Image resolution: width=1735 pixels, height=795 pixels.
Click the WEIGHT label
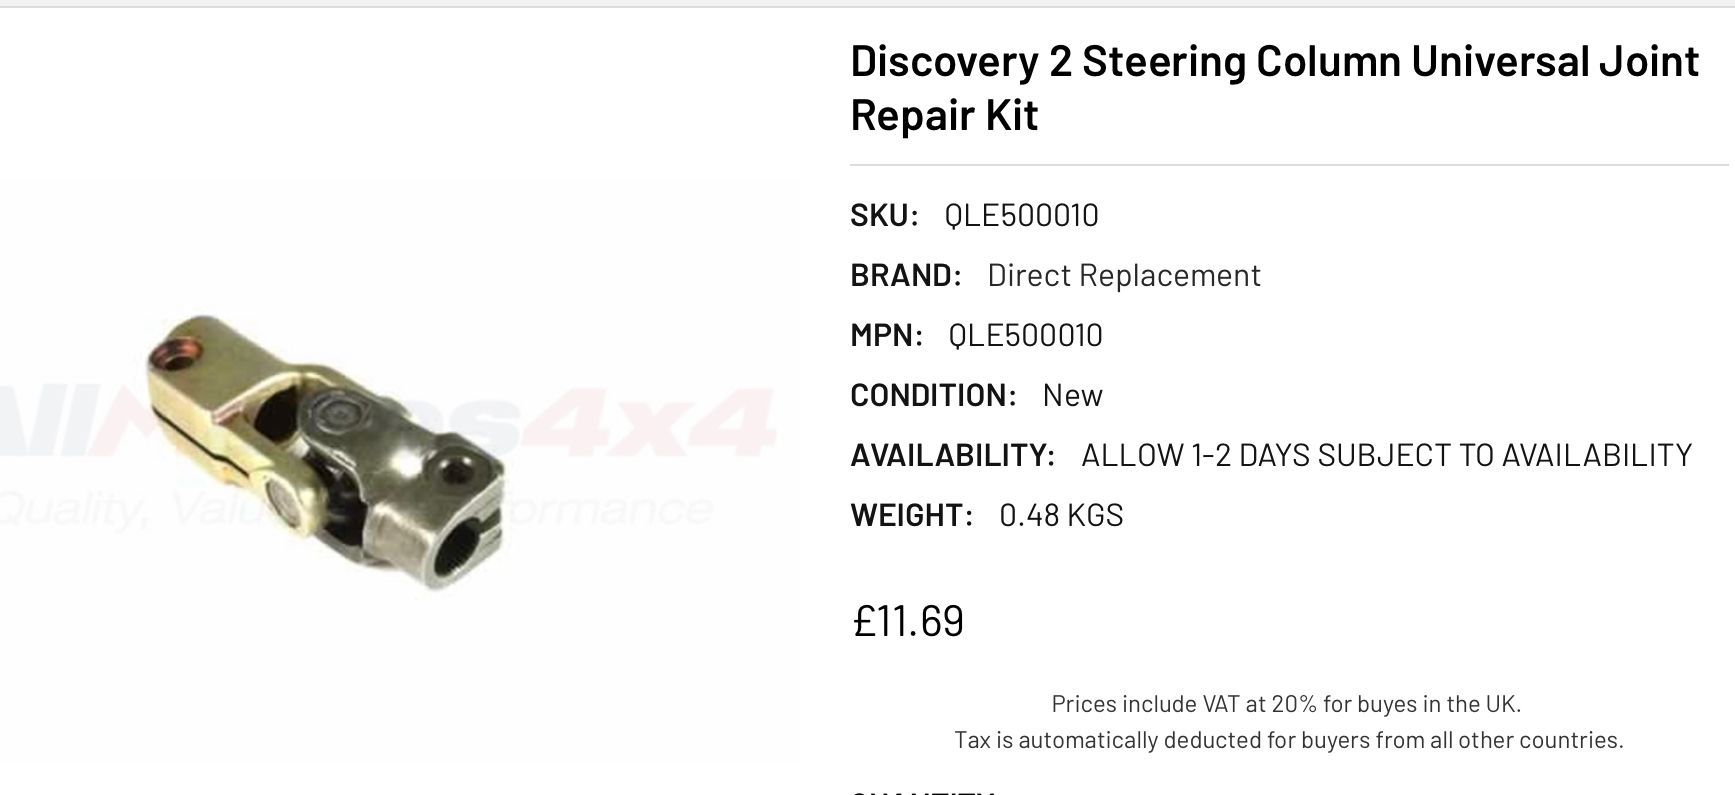pos(911,515)
